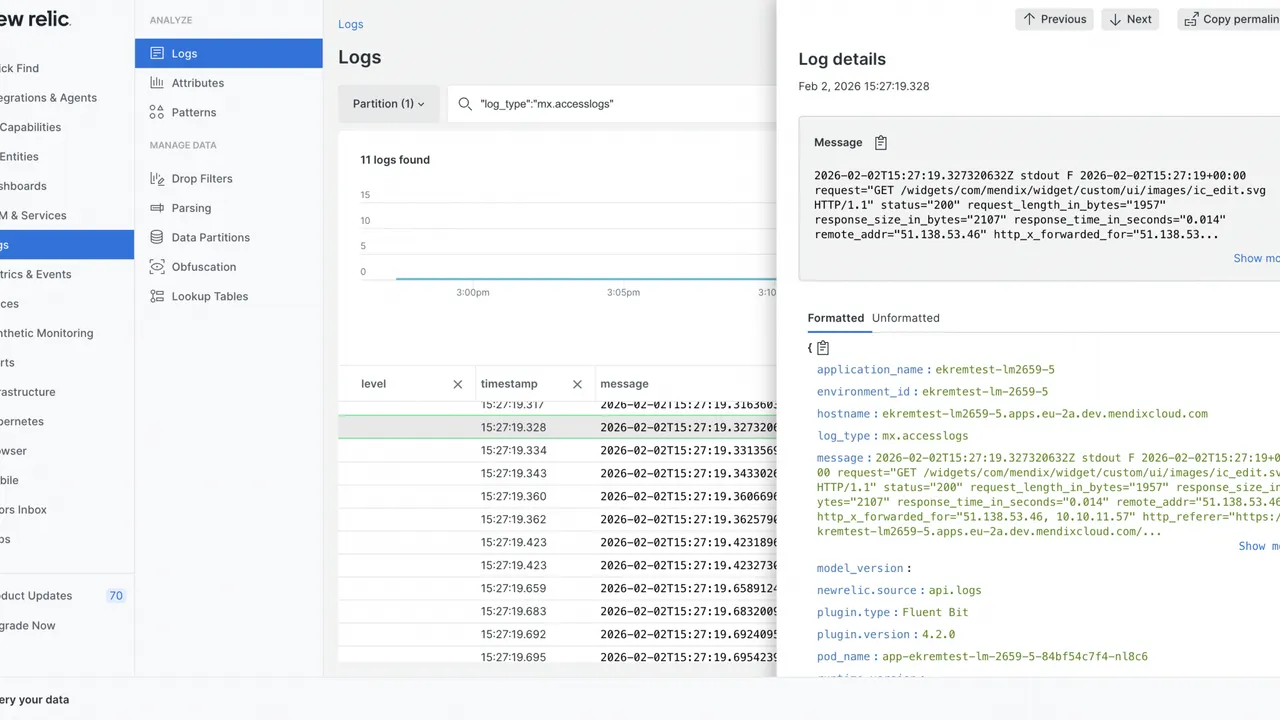Click the Lookup Tables icon
The height and width of the screenshot is (720, 1280).
point(156,296)
